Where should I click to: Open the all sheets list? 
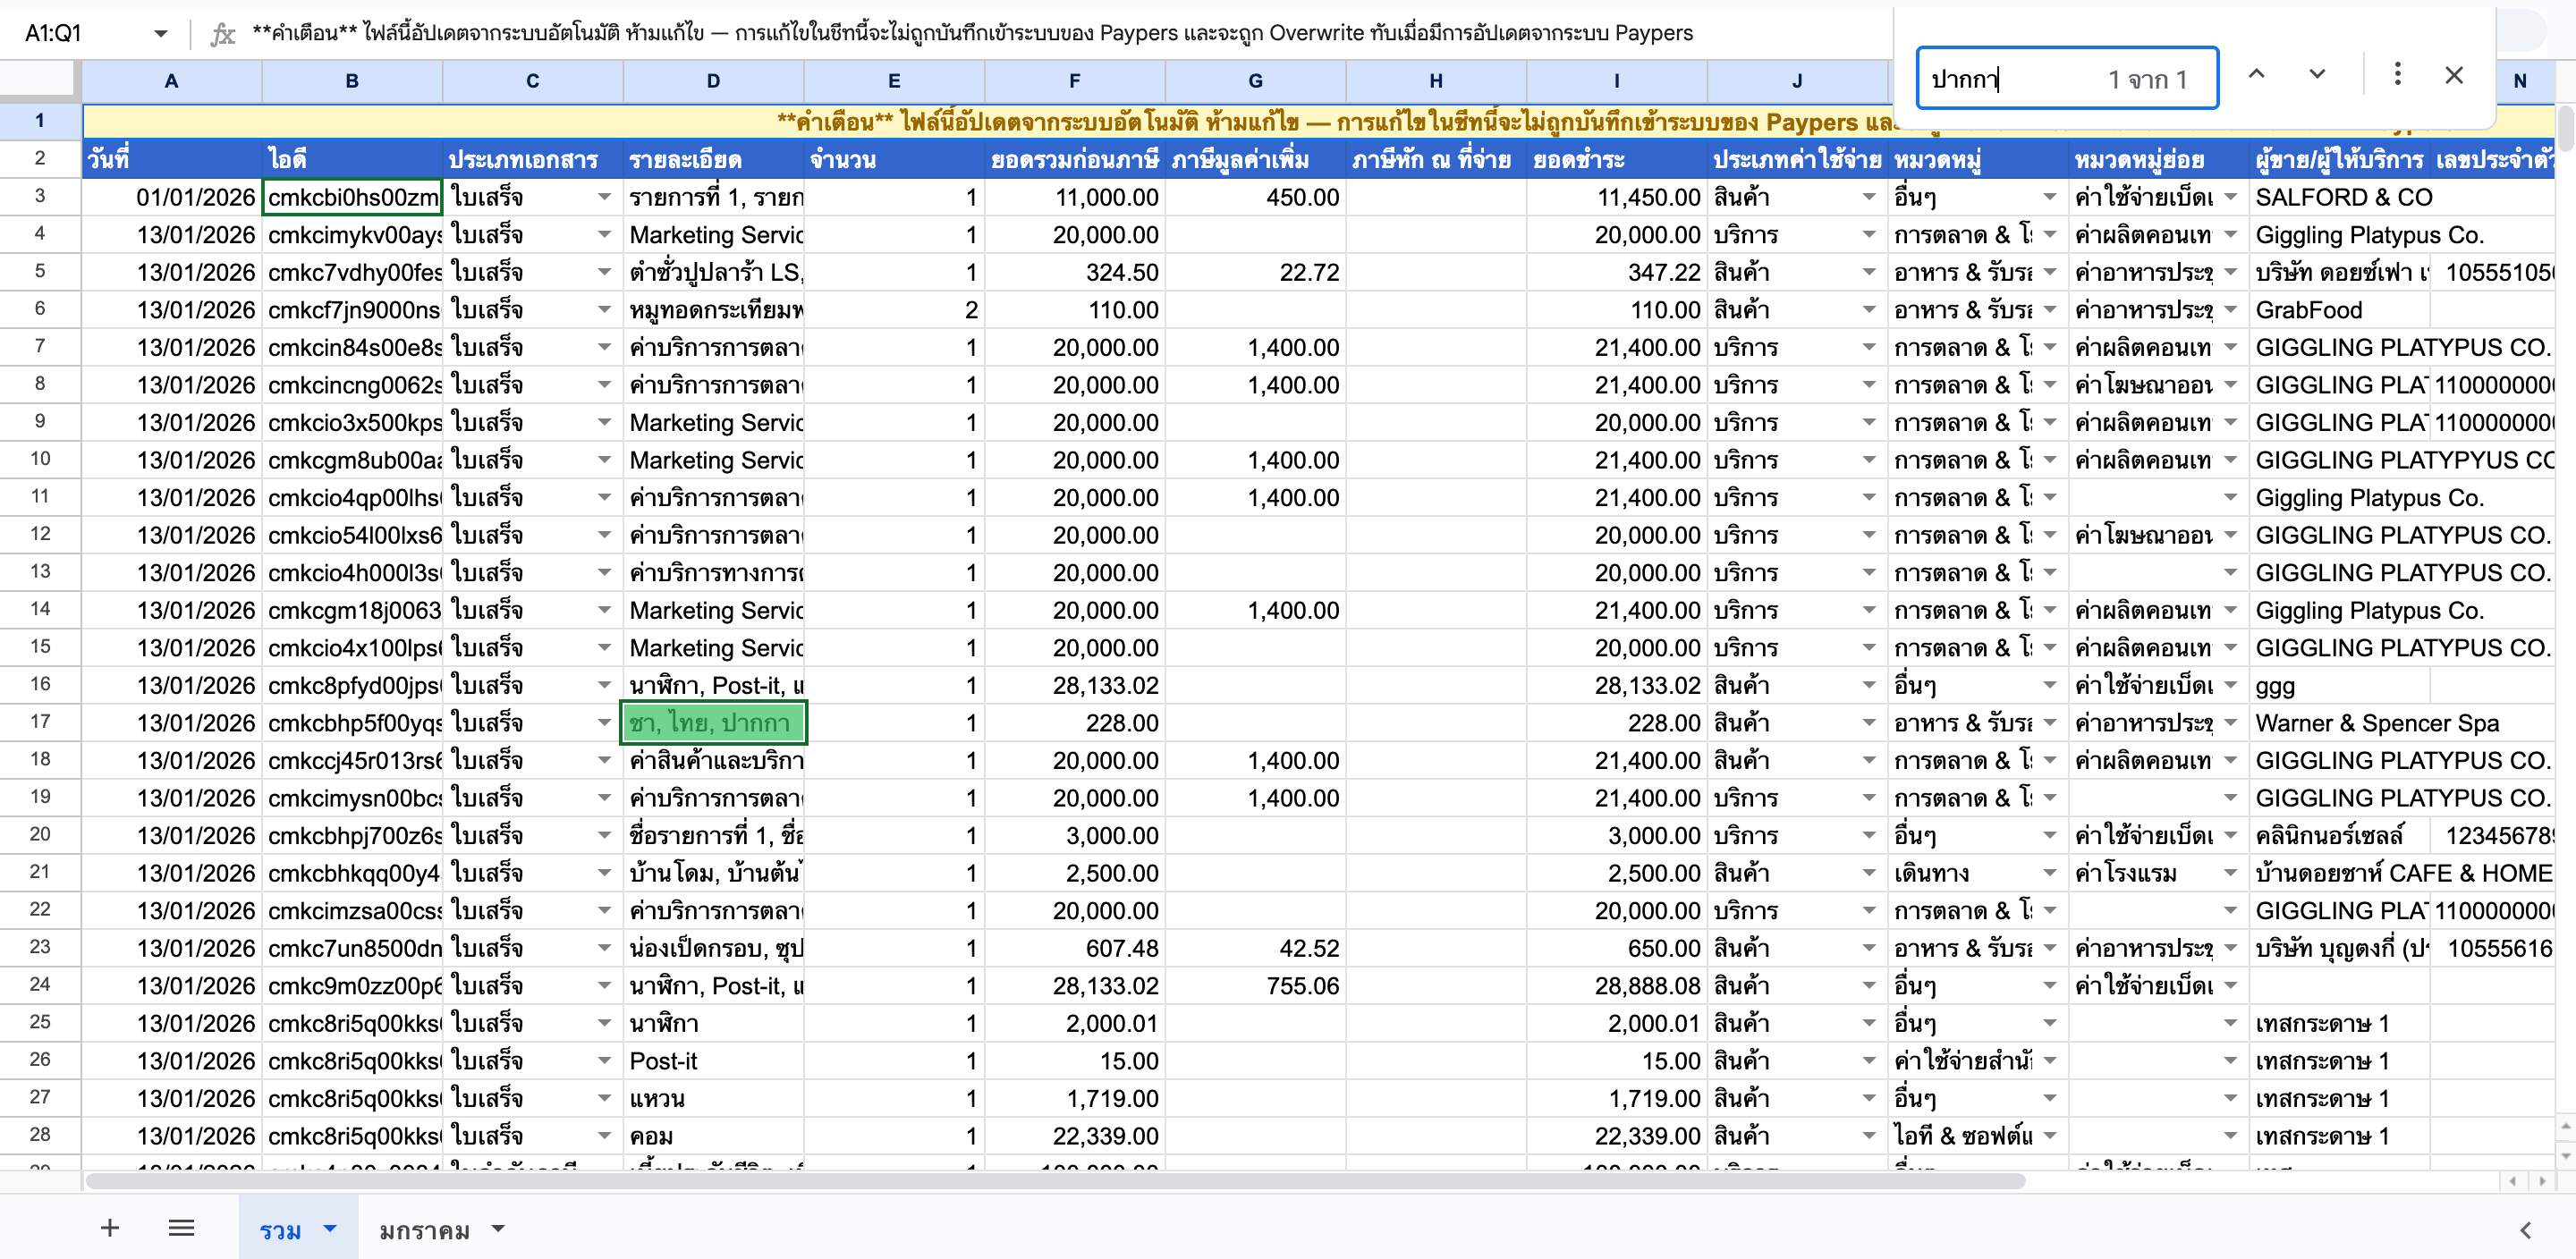[x=181, y=1227]
